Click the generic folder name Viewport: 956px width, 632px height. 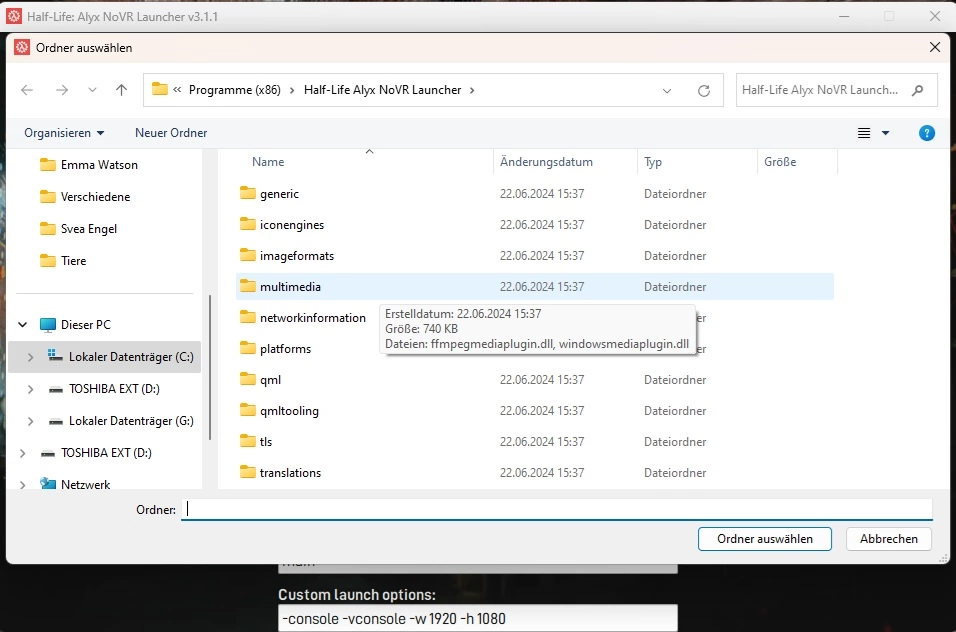pyautogui.click(x=279, y=194)
